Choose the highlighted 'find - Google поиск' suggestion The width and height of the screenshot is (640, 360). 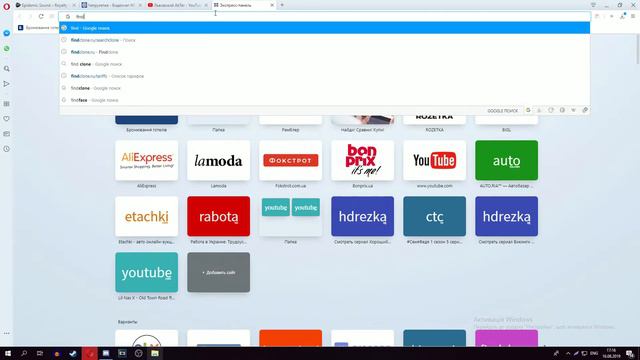[x=324, y=28]
